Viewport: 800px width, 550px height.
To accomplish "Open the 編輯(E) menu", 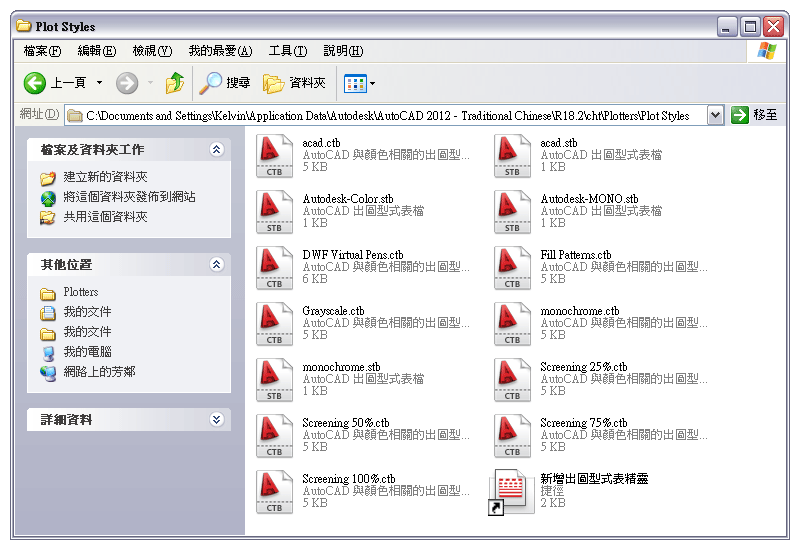I will 97,51.
